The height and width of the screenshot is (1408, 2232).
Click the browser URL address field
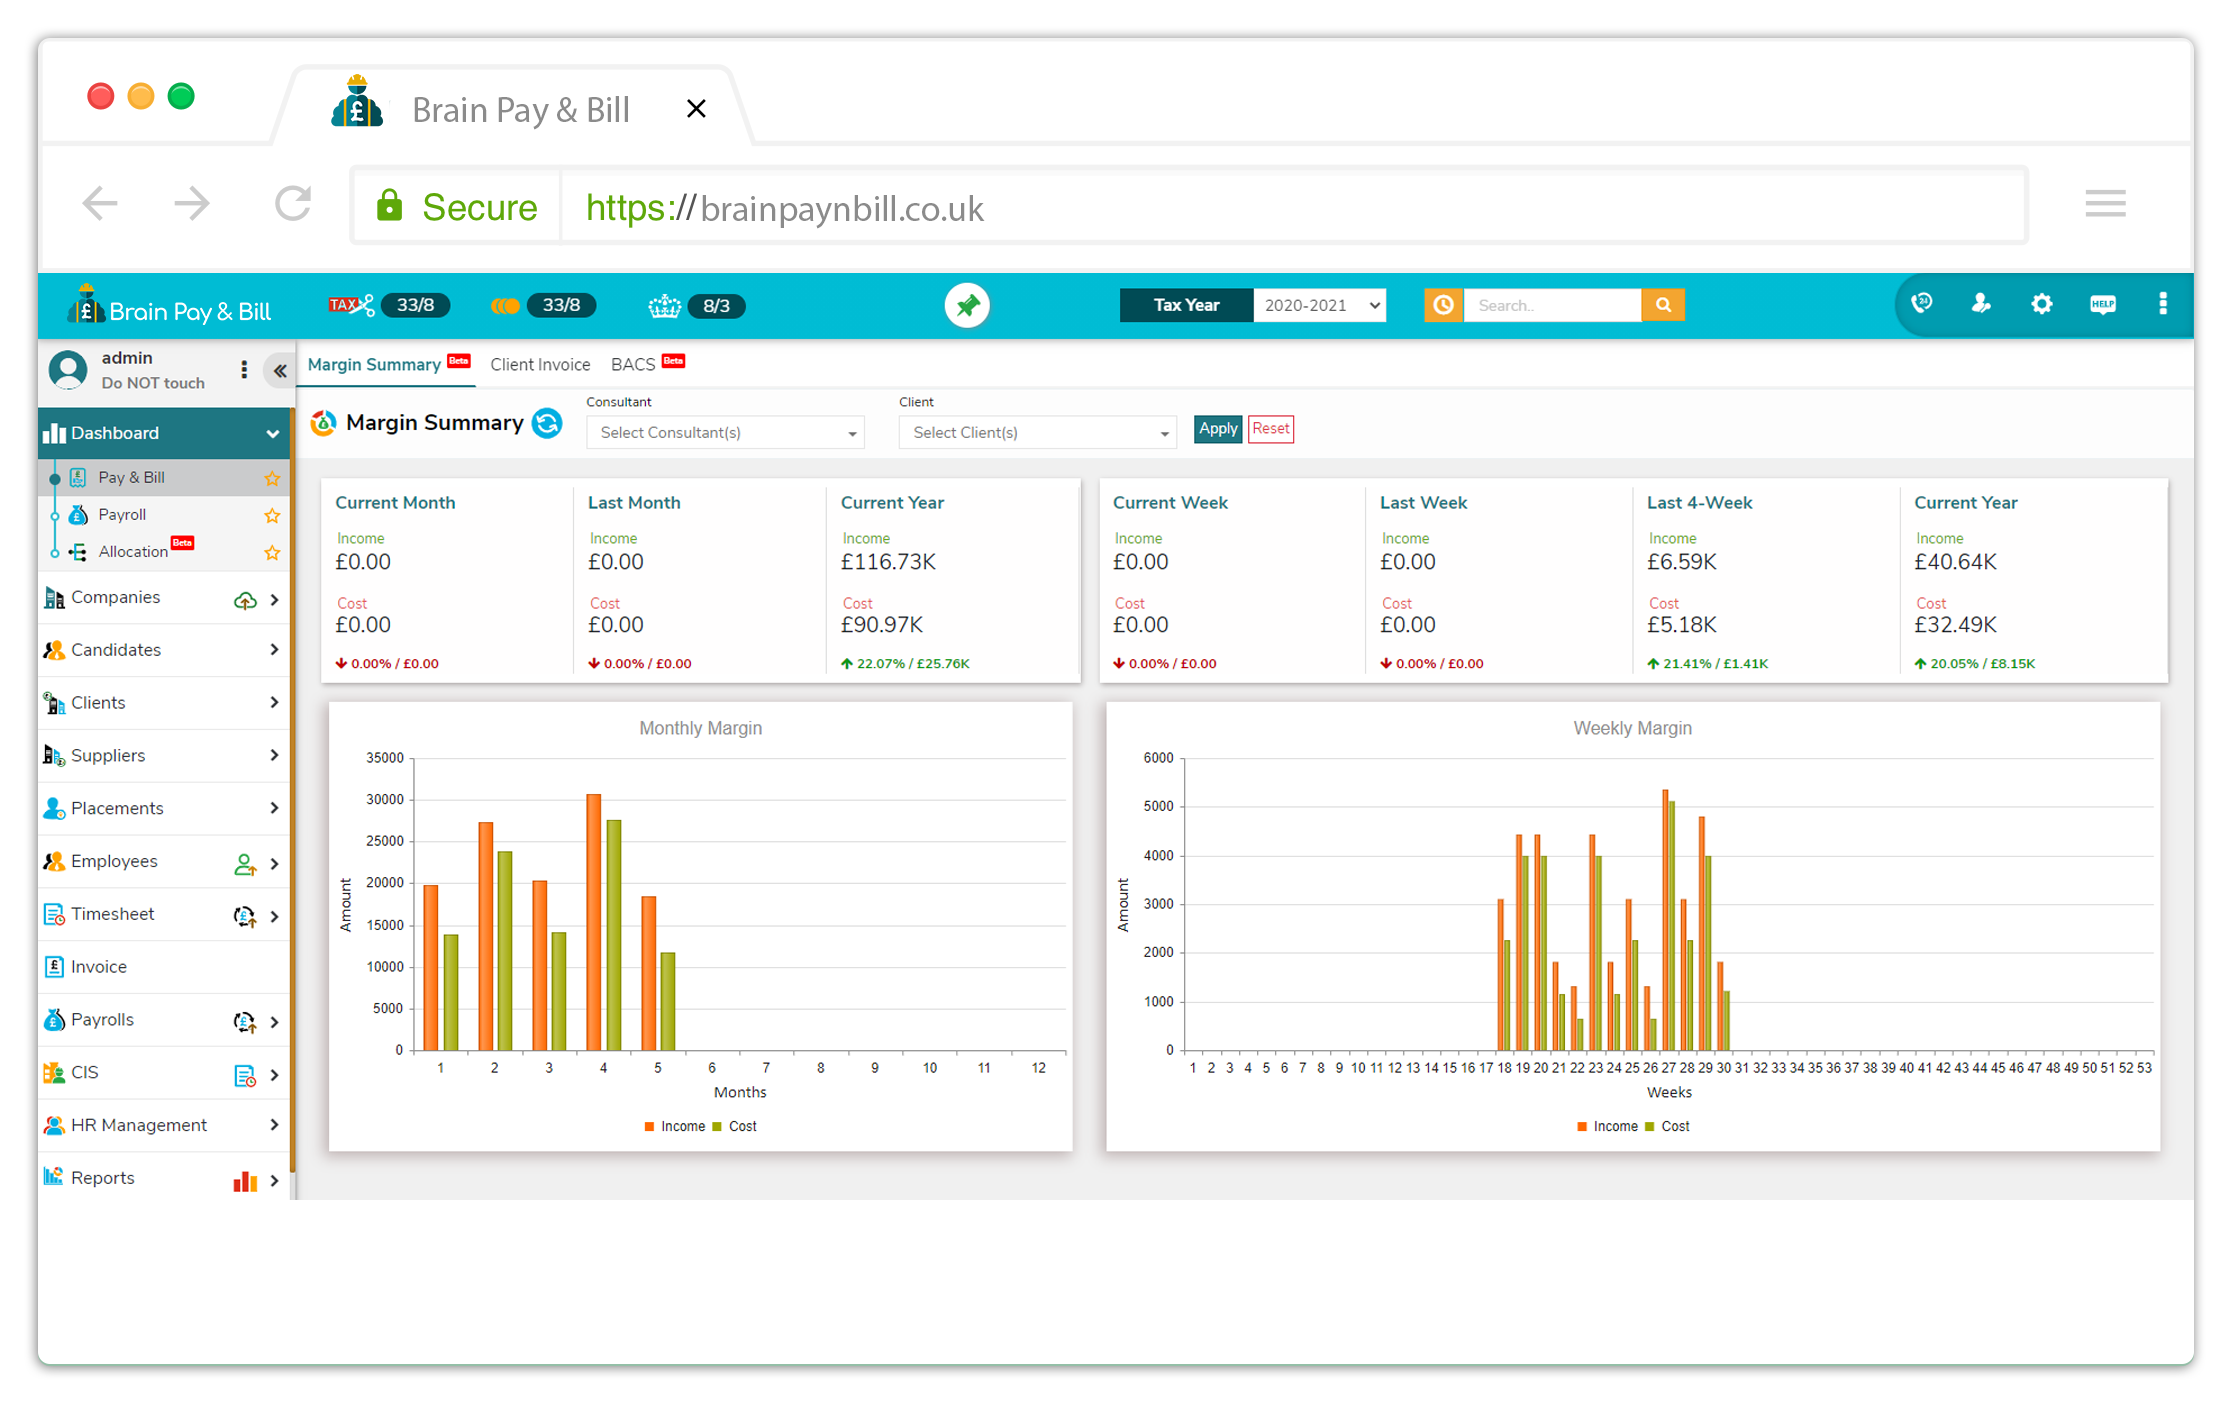(x=1294, y=207)
